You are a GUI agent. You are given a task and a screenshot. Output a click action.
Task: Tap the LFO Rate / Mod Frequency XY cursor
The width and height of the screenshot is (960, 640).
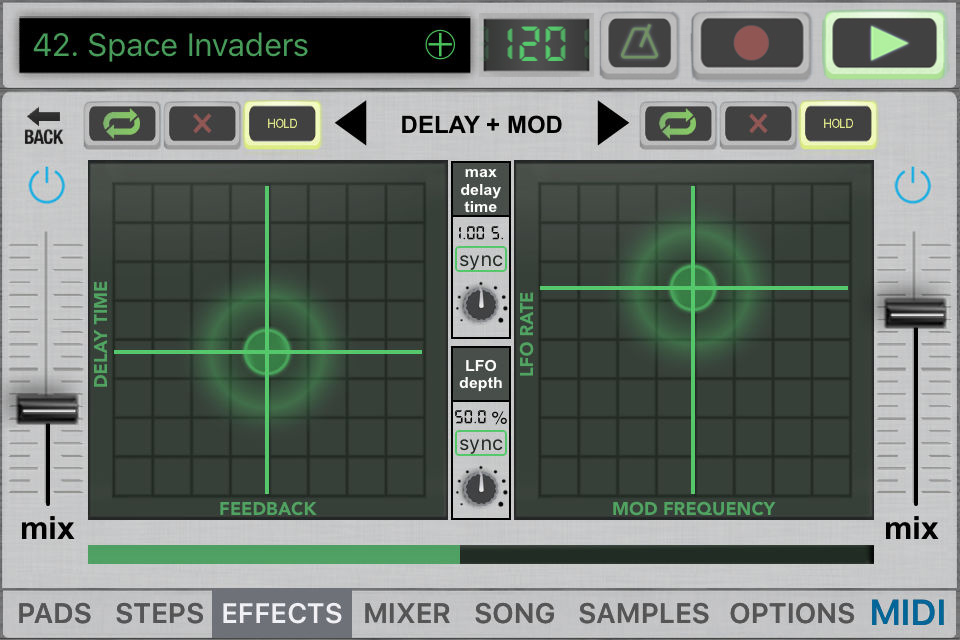(693, 287)
